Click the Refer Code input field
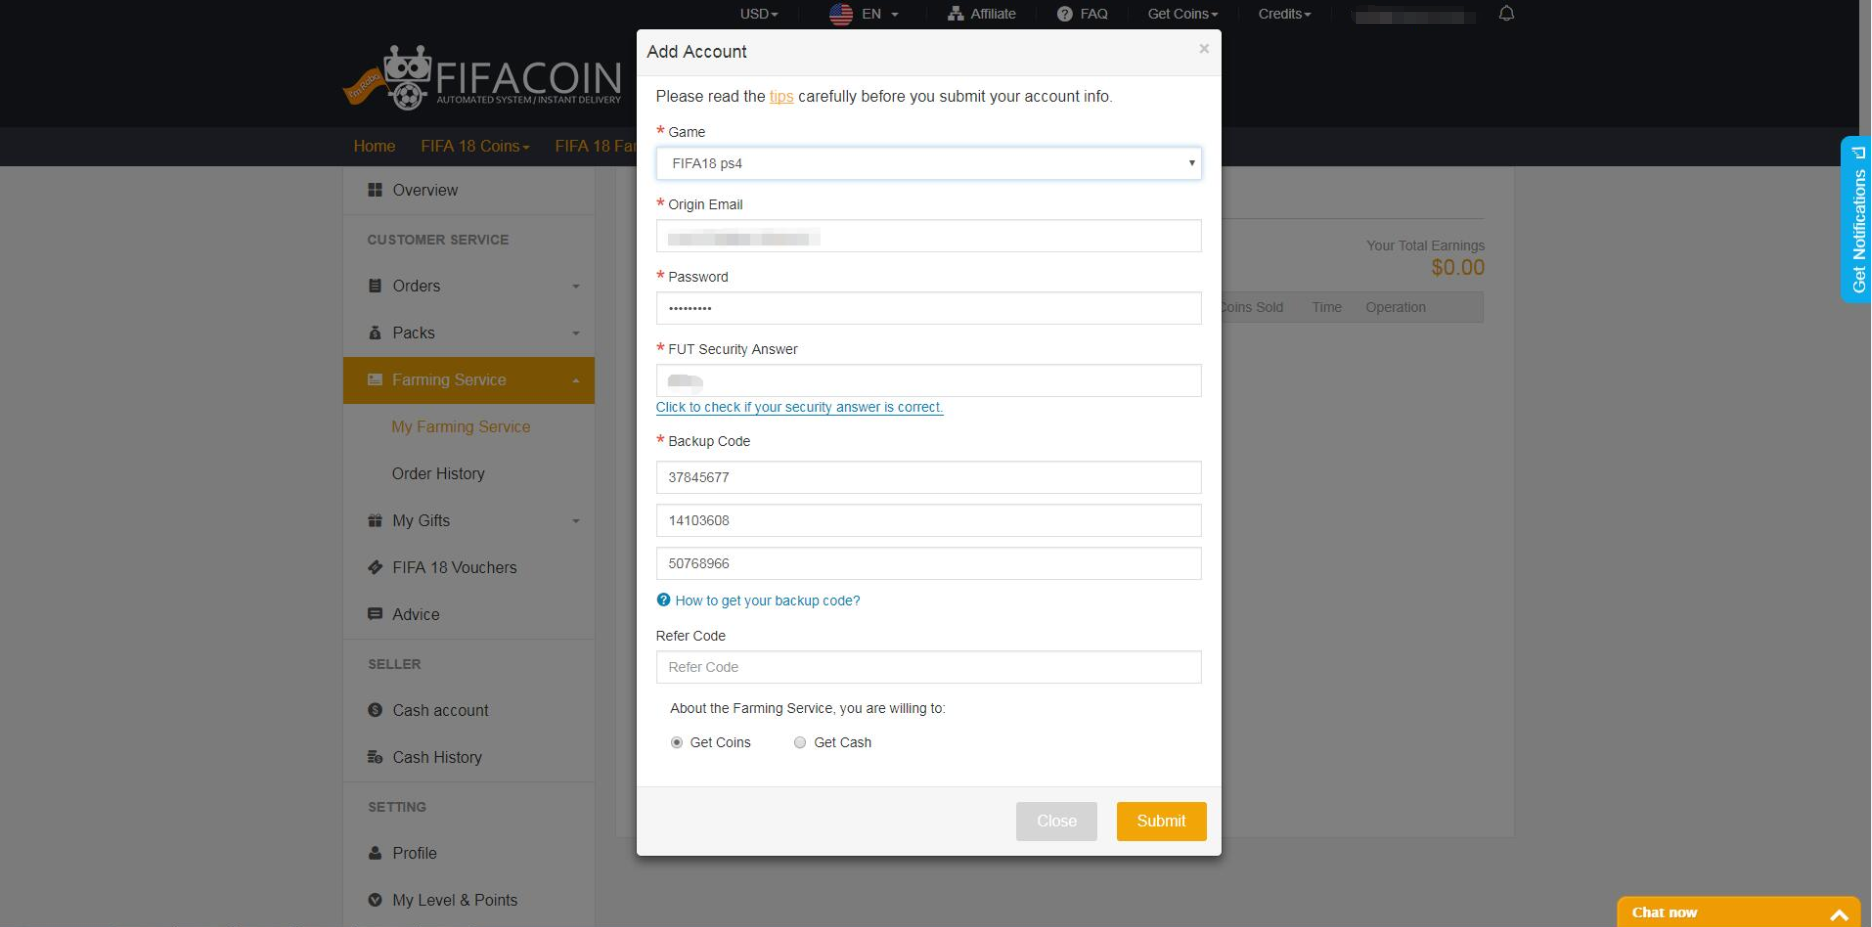This screenshot has height=927, width=1872. tap(928, 667)
